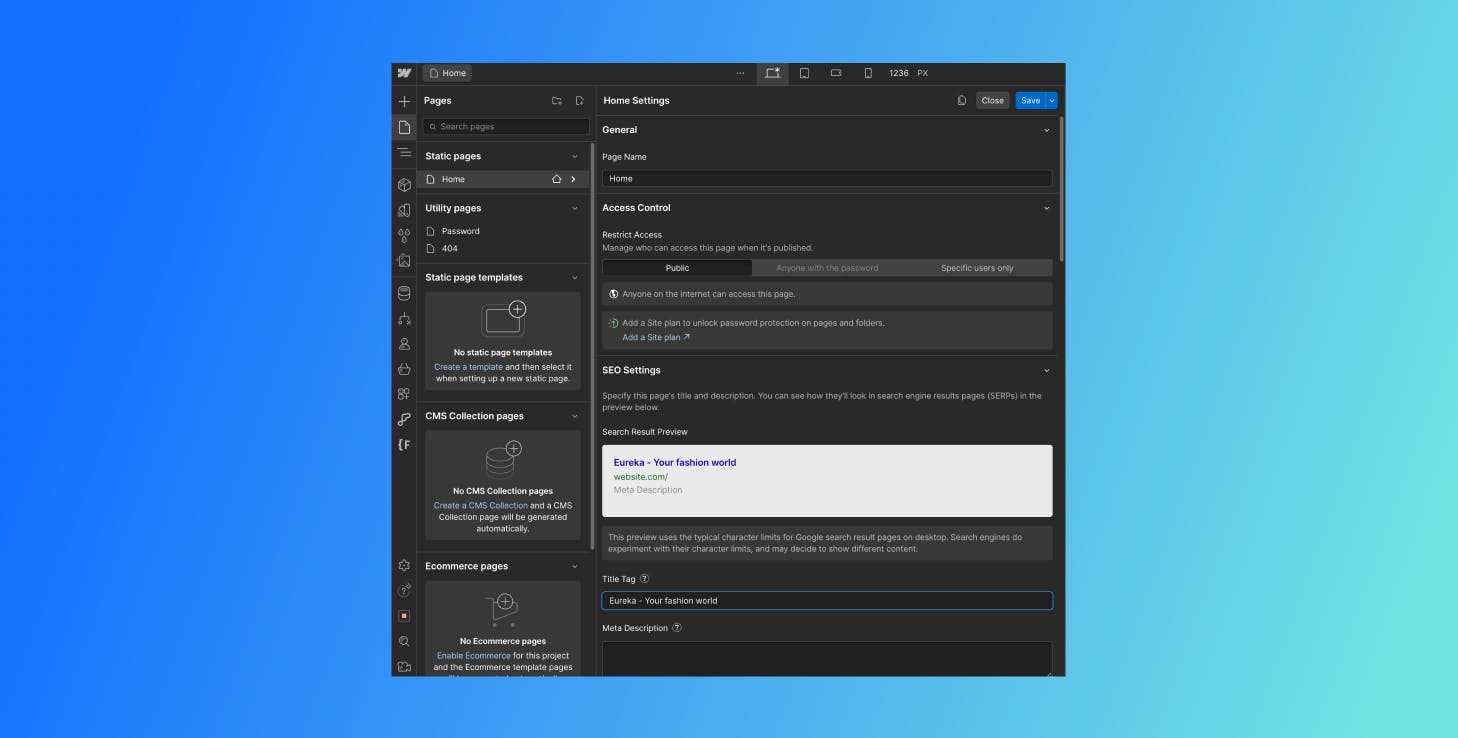Switch to tablet breakpoint
Image resolution: width=1458 pixels, height=738 pixels.
804,73
